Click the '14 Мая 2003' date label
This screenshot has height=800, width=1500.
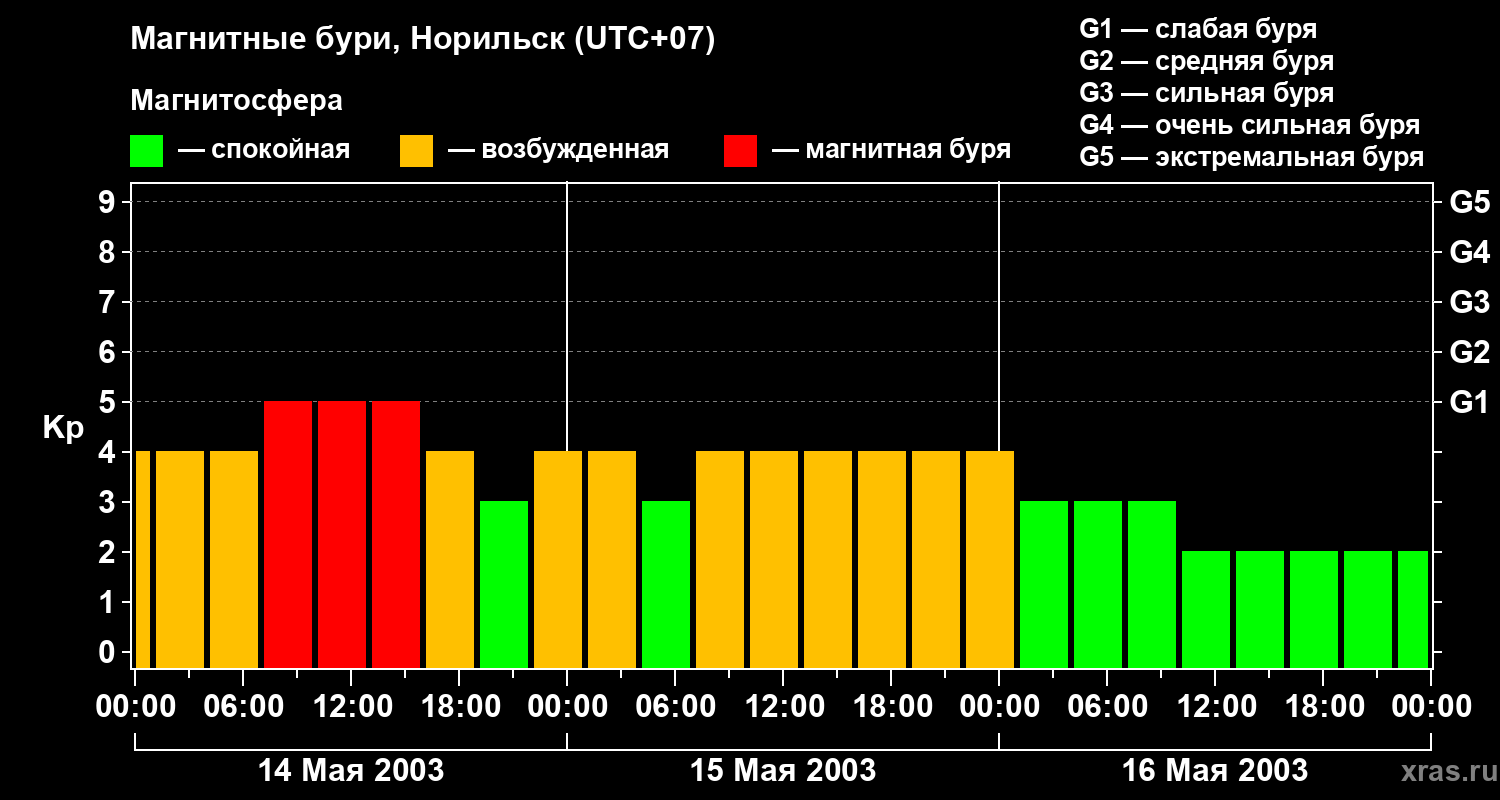[x=351, y=771]
